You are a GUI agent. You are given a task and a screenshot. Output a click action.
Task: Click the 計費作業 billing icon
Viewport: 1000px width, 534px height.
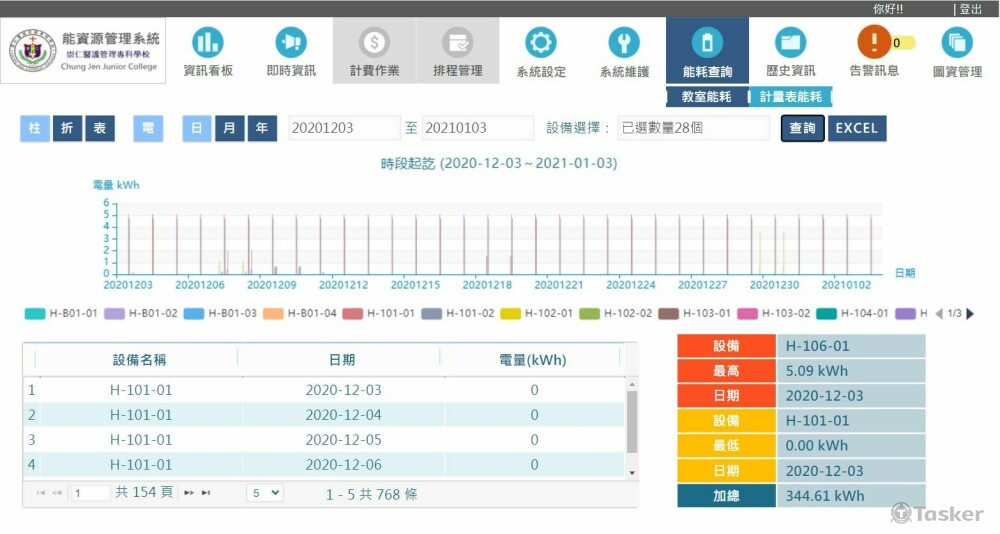374,44
